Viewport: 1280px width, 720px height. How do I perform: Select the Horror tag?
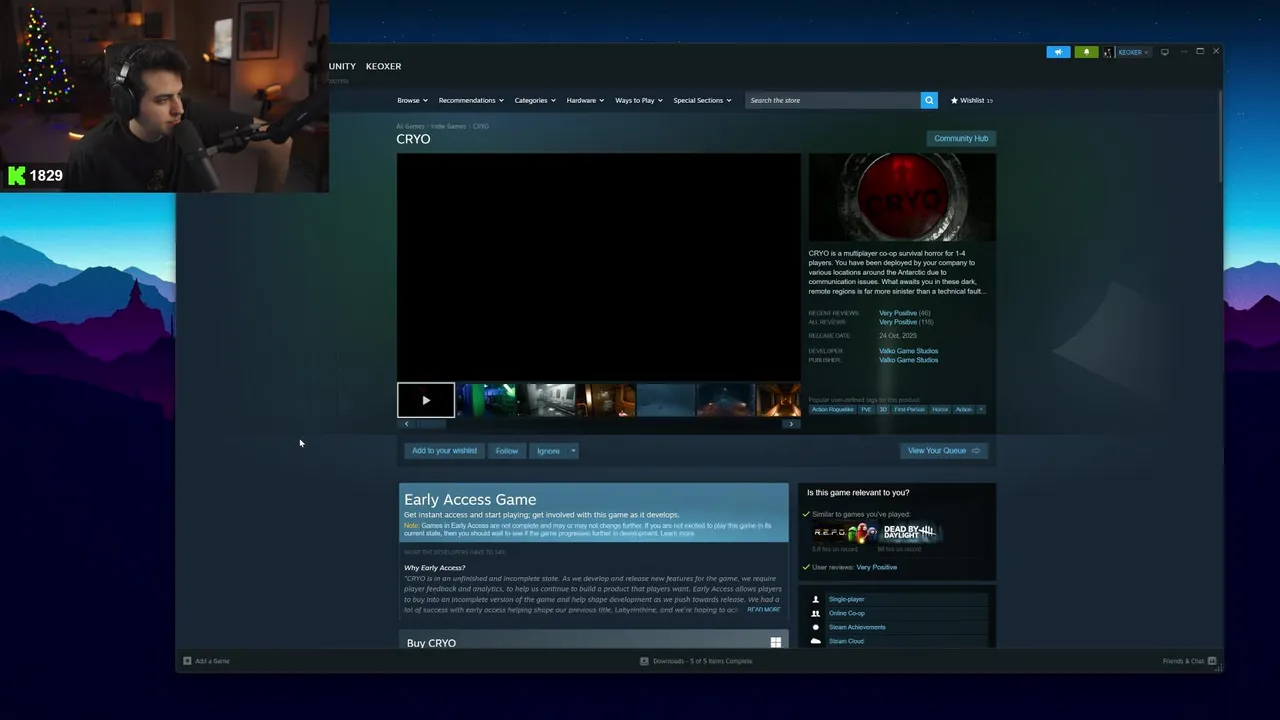coord(940,409)
